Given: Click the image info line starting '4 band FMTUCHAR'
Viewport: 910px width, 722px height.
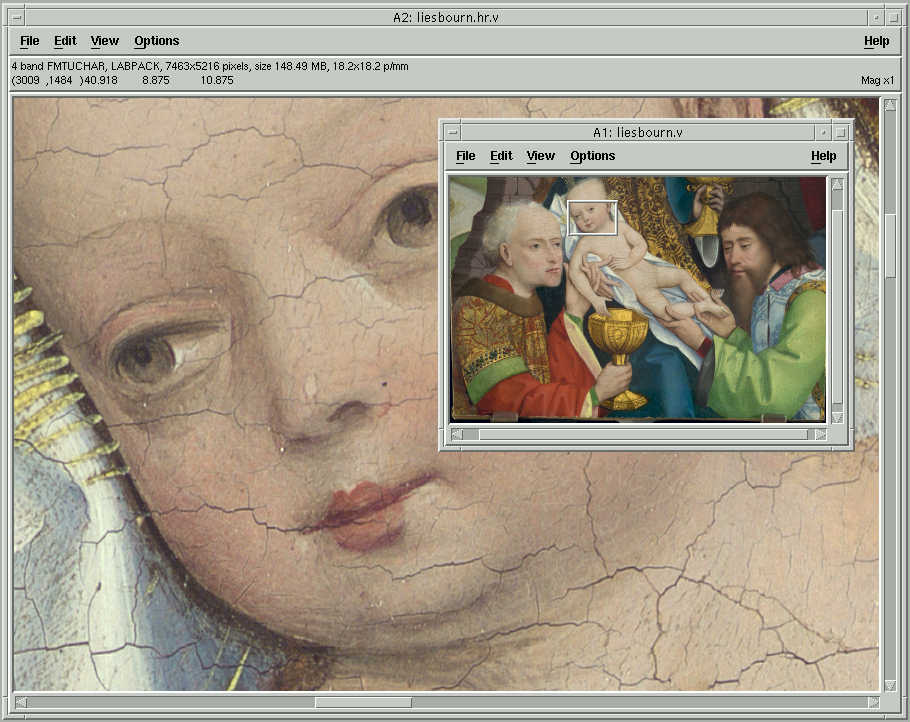Looking at the screenshot, I should pos(210,66).
